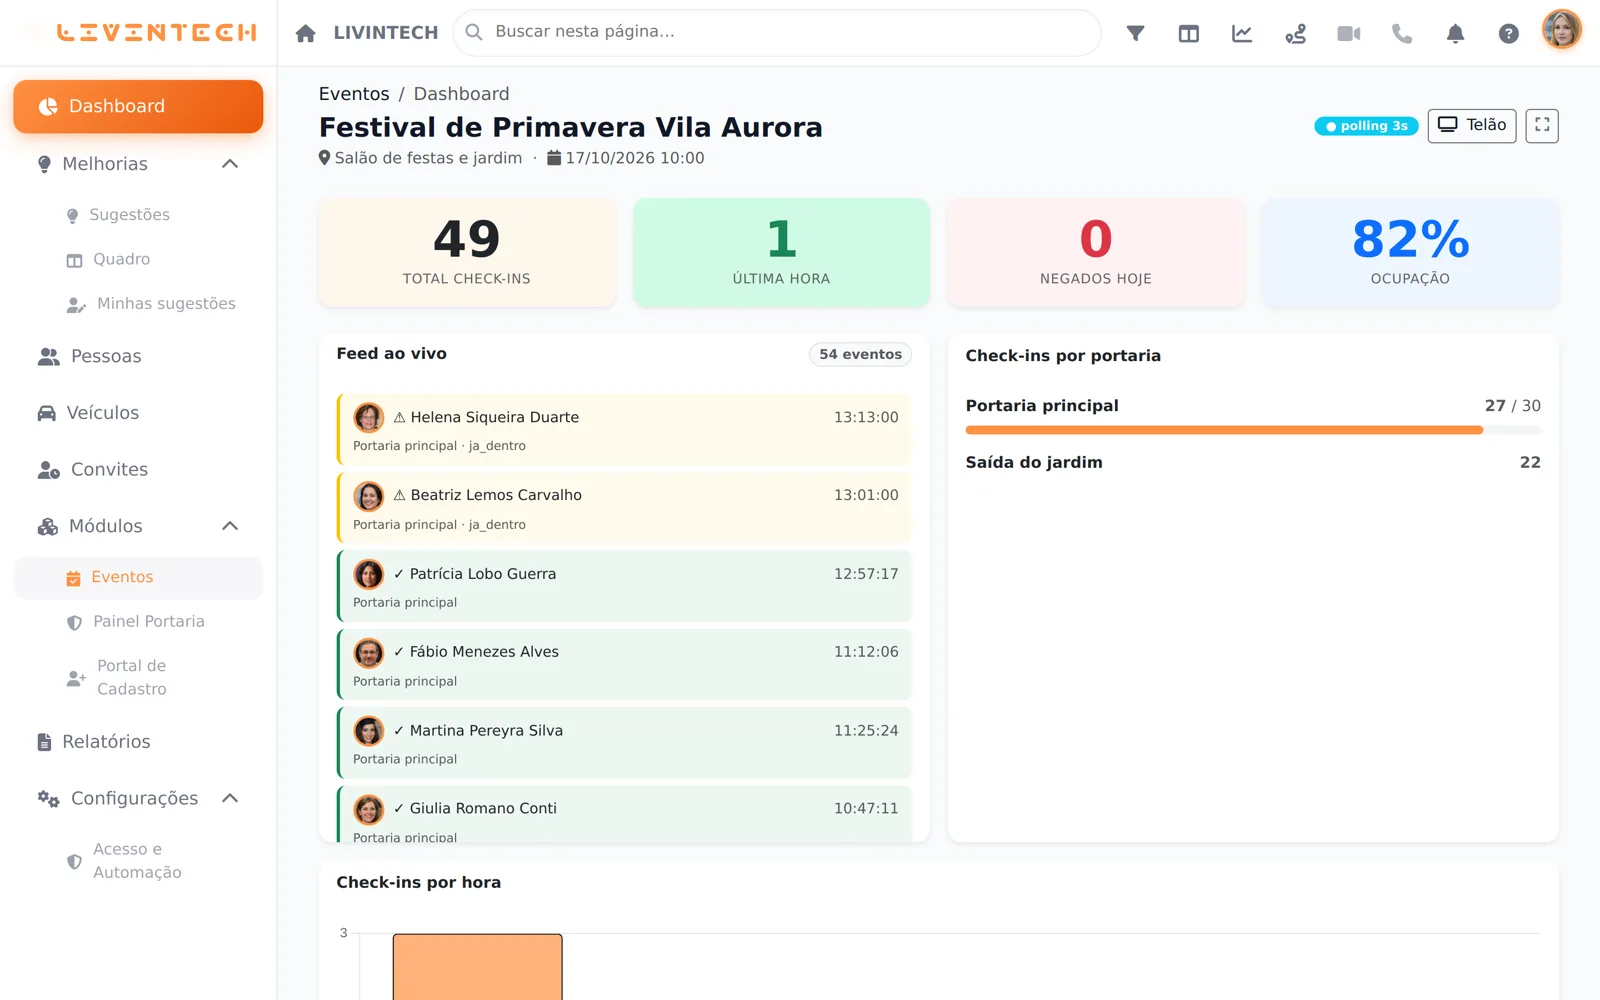This screenshot has height=1000, width=1600.
Task: Click the phone call icon
Action: [x=1402, y=33]
